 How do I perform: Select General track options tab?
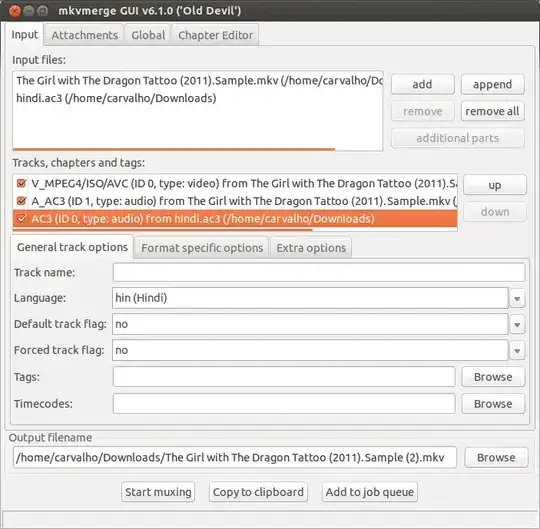72,247
